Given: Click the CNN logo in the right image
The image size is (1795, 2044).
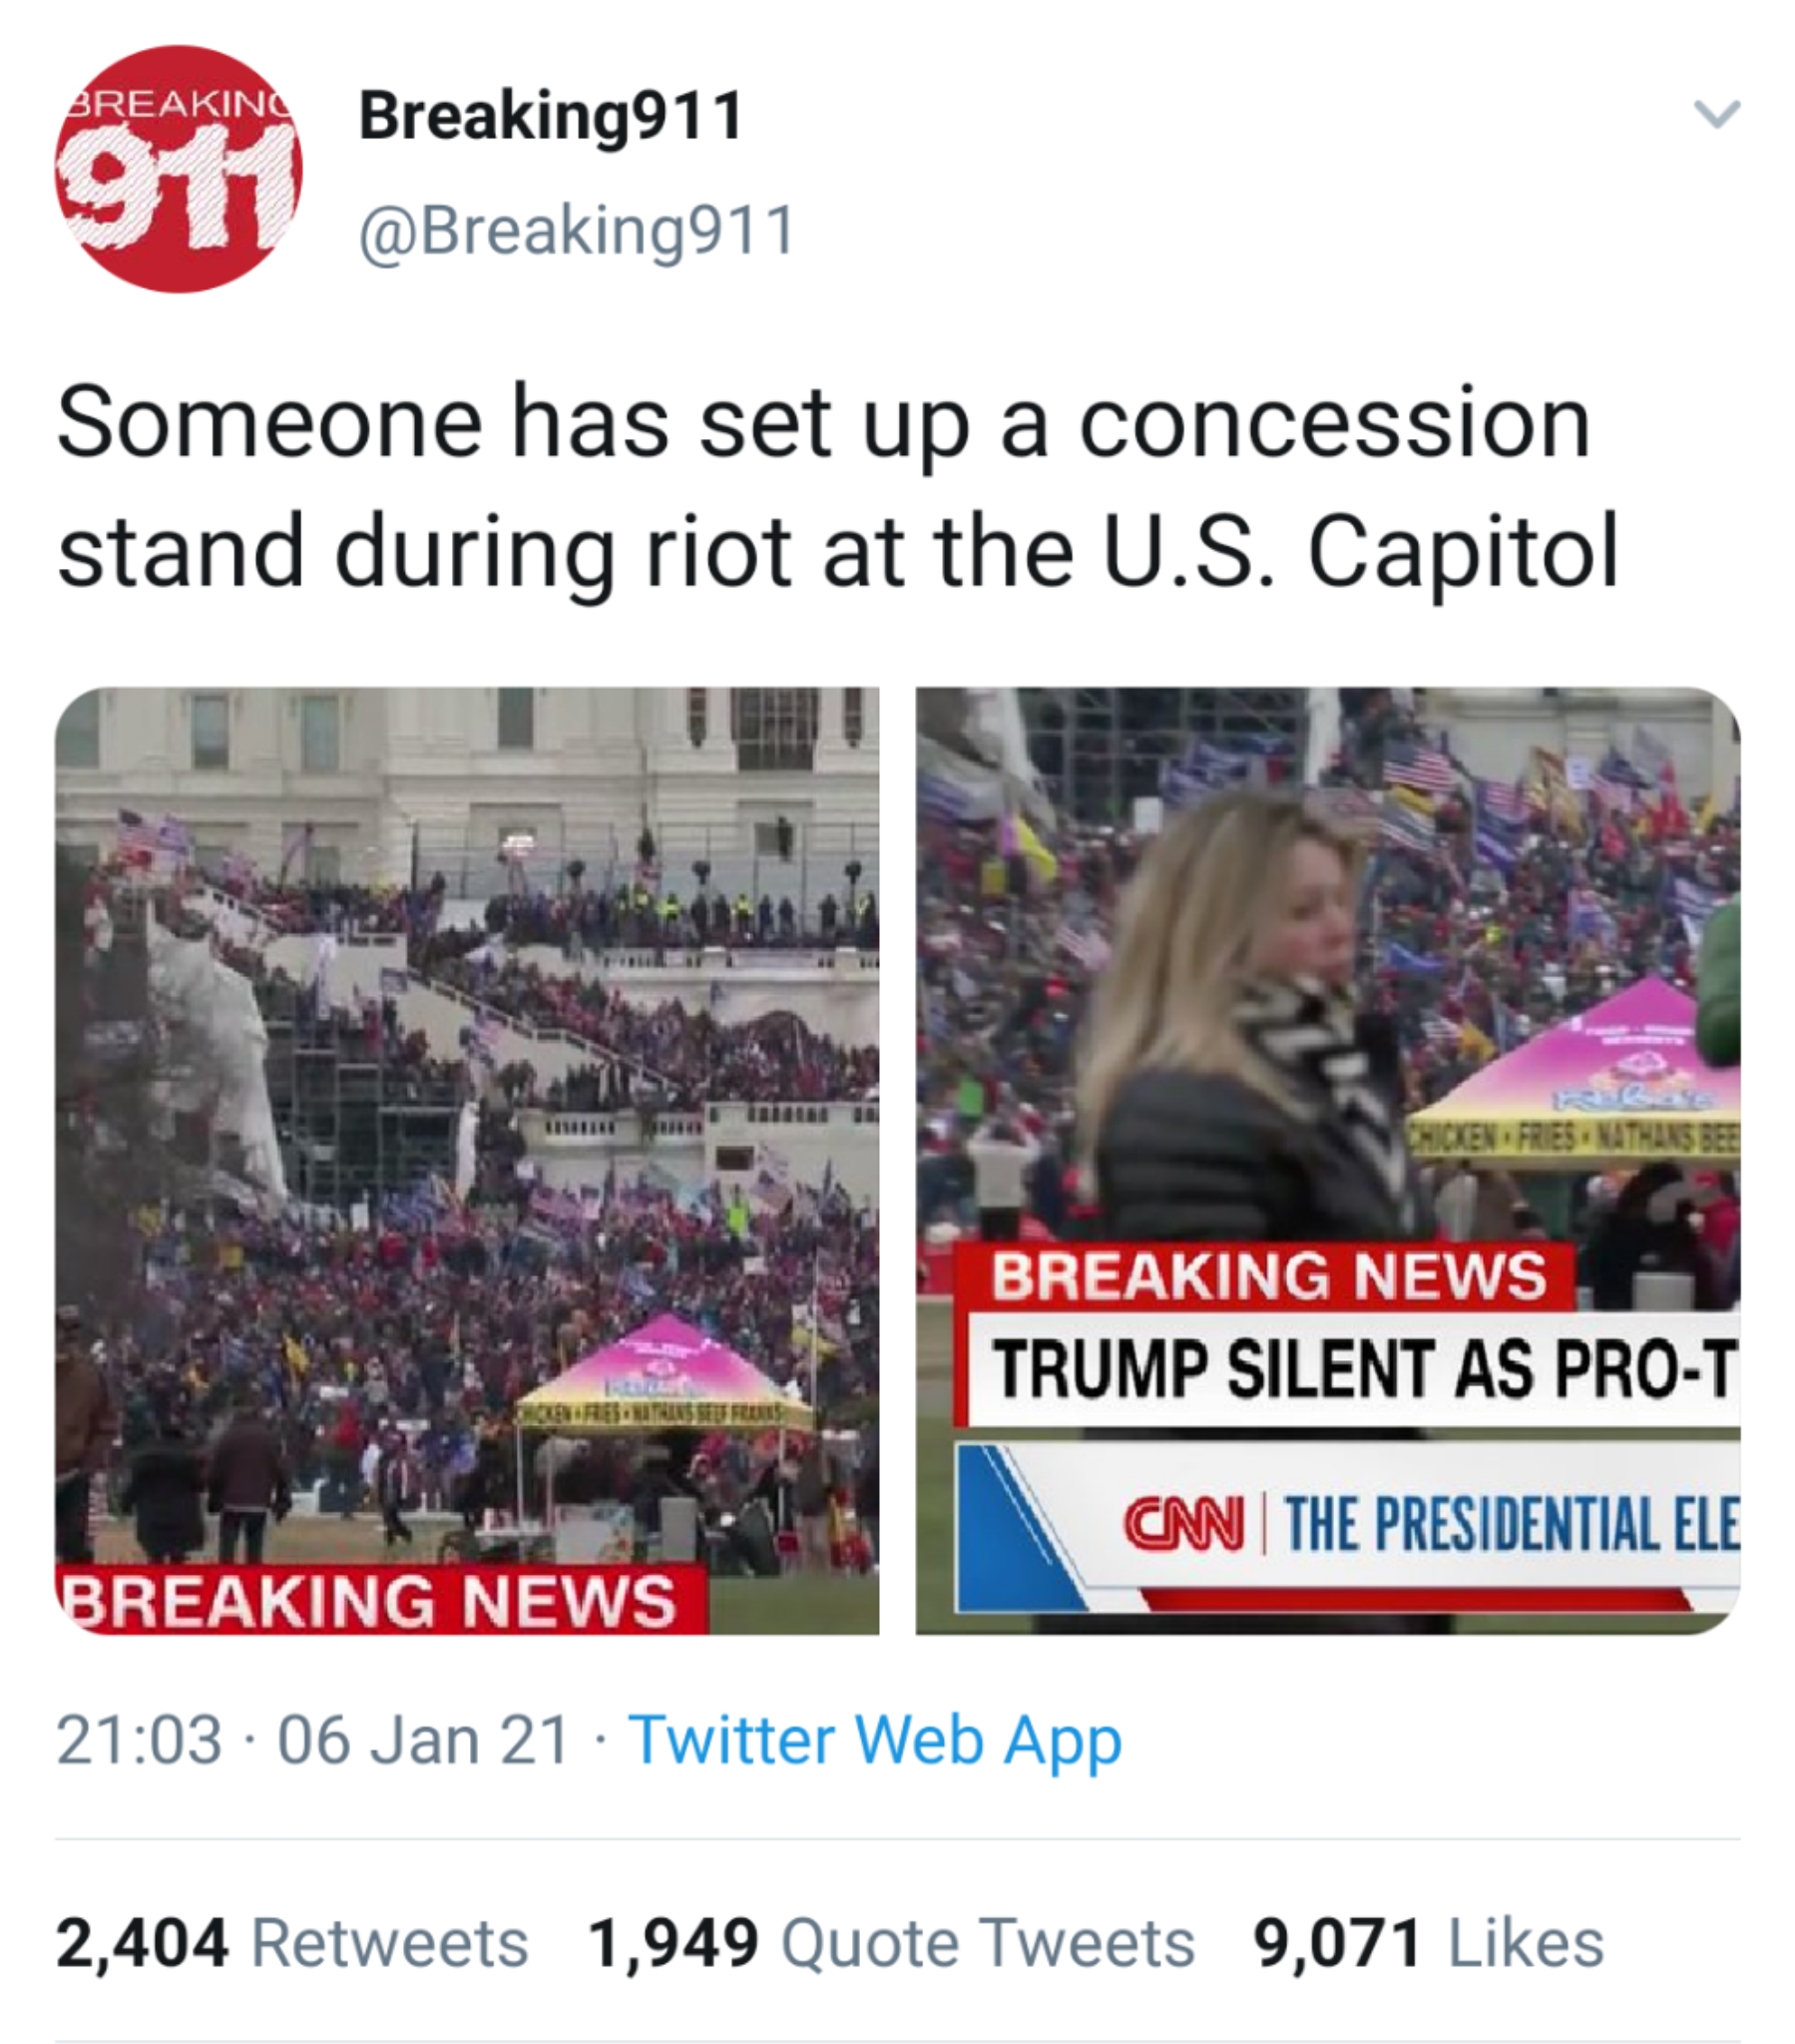Looking at the screenshot, I should point(1185,1523).
